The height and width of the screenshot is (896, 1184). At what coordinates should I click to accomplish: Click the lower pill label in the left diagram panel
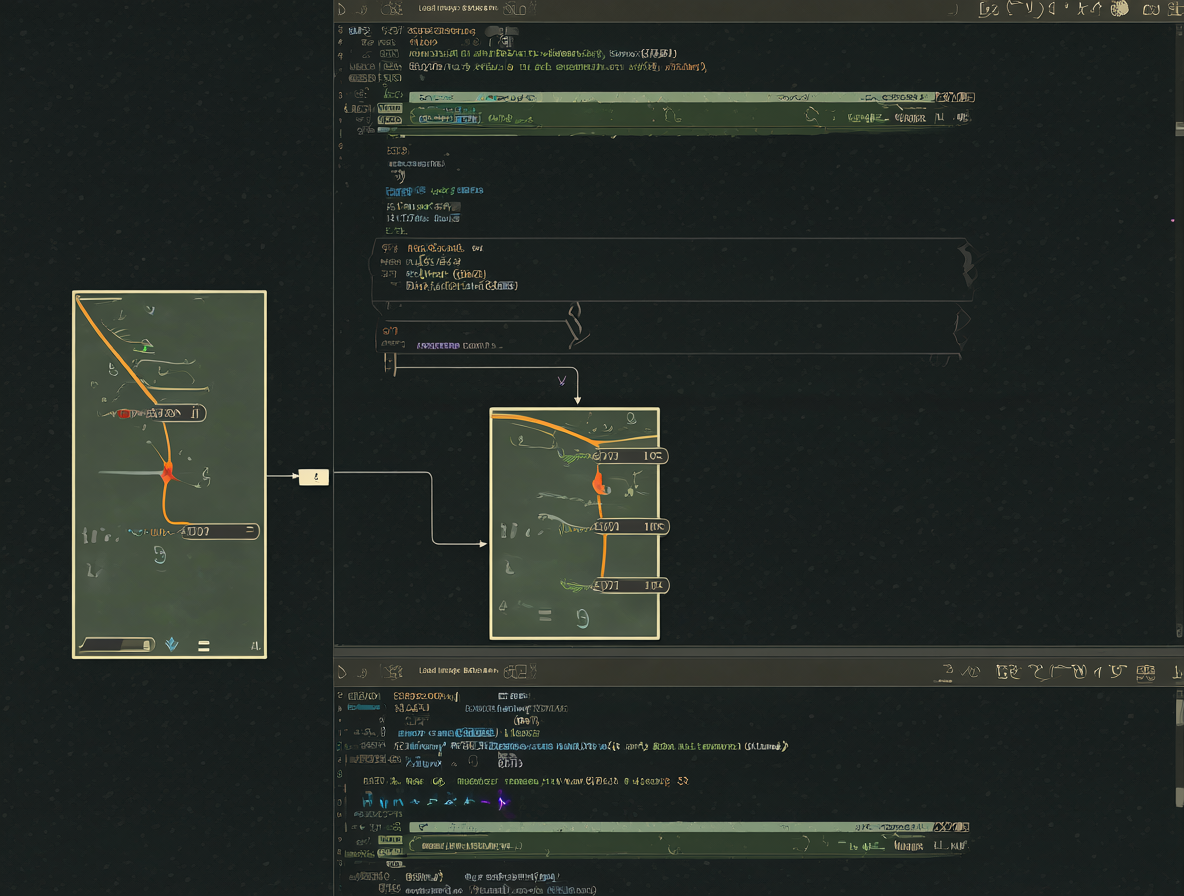(x=220, y=531)
